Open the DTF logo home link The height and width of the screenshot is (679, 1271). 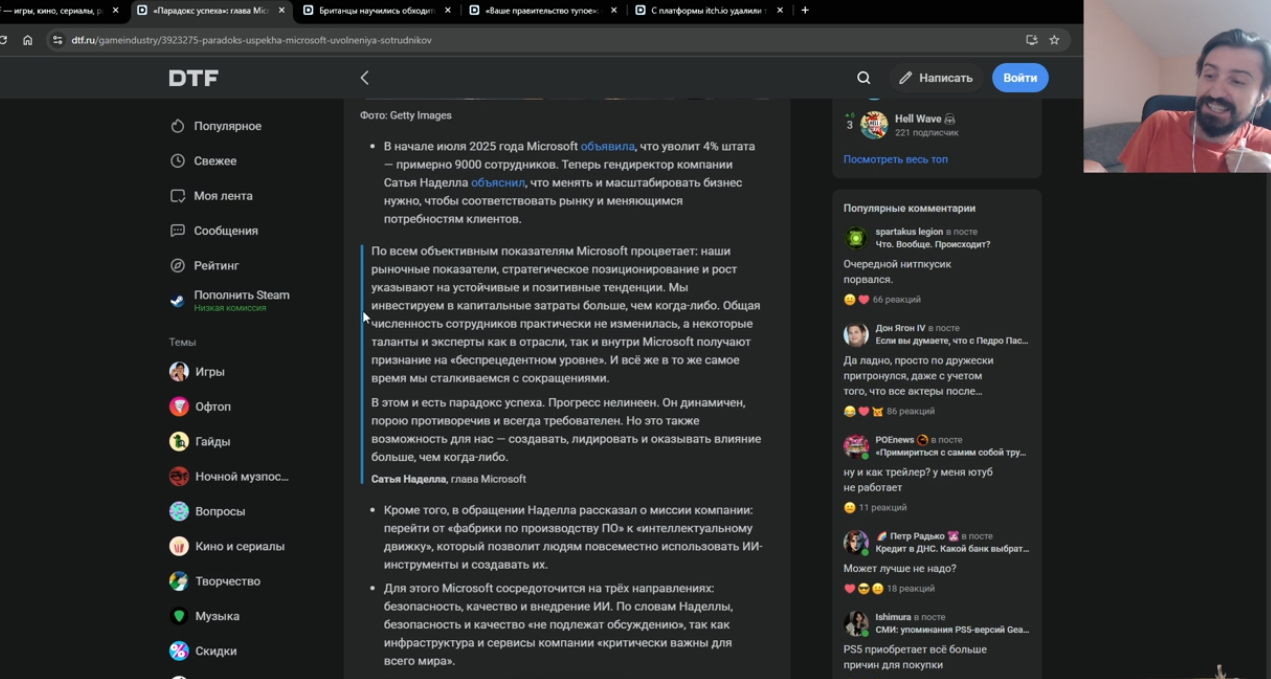193,78
